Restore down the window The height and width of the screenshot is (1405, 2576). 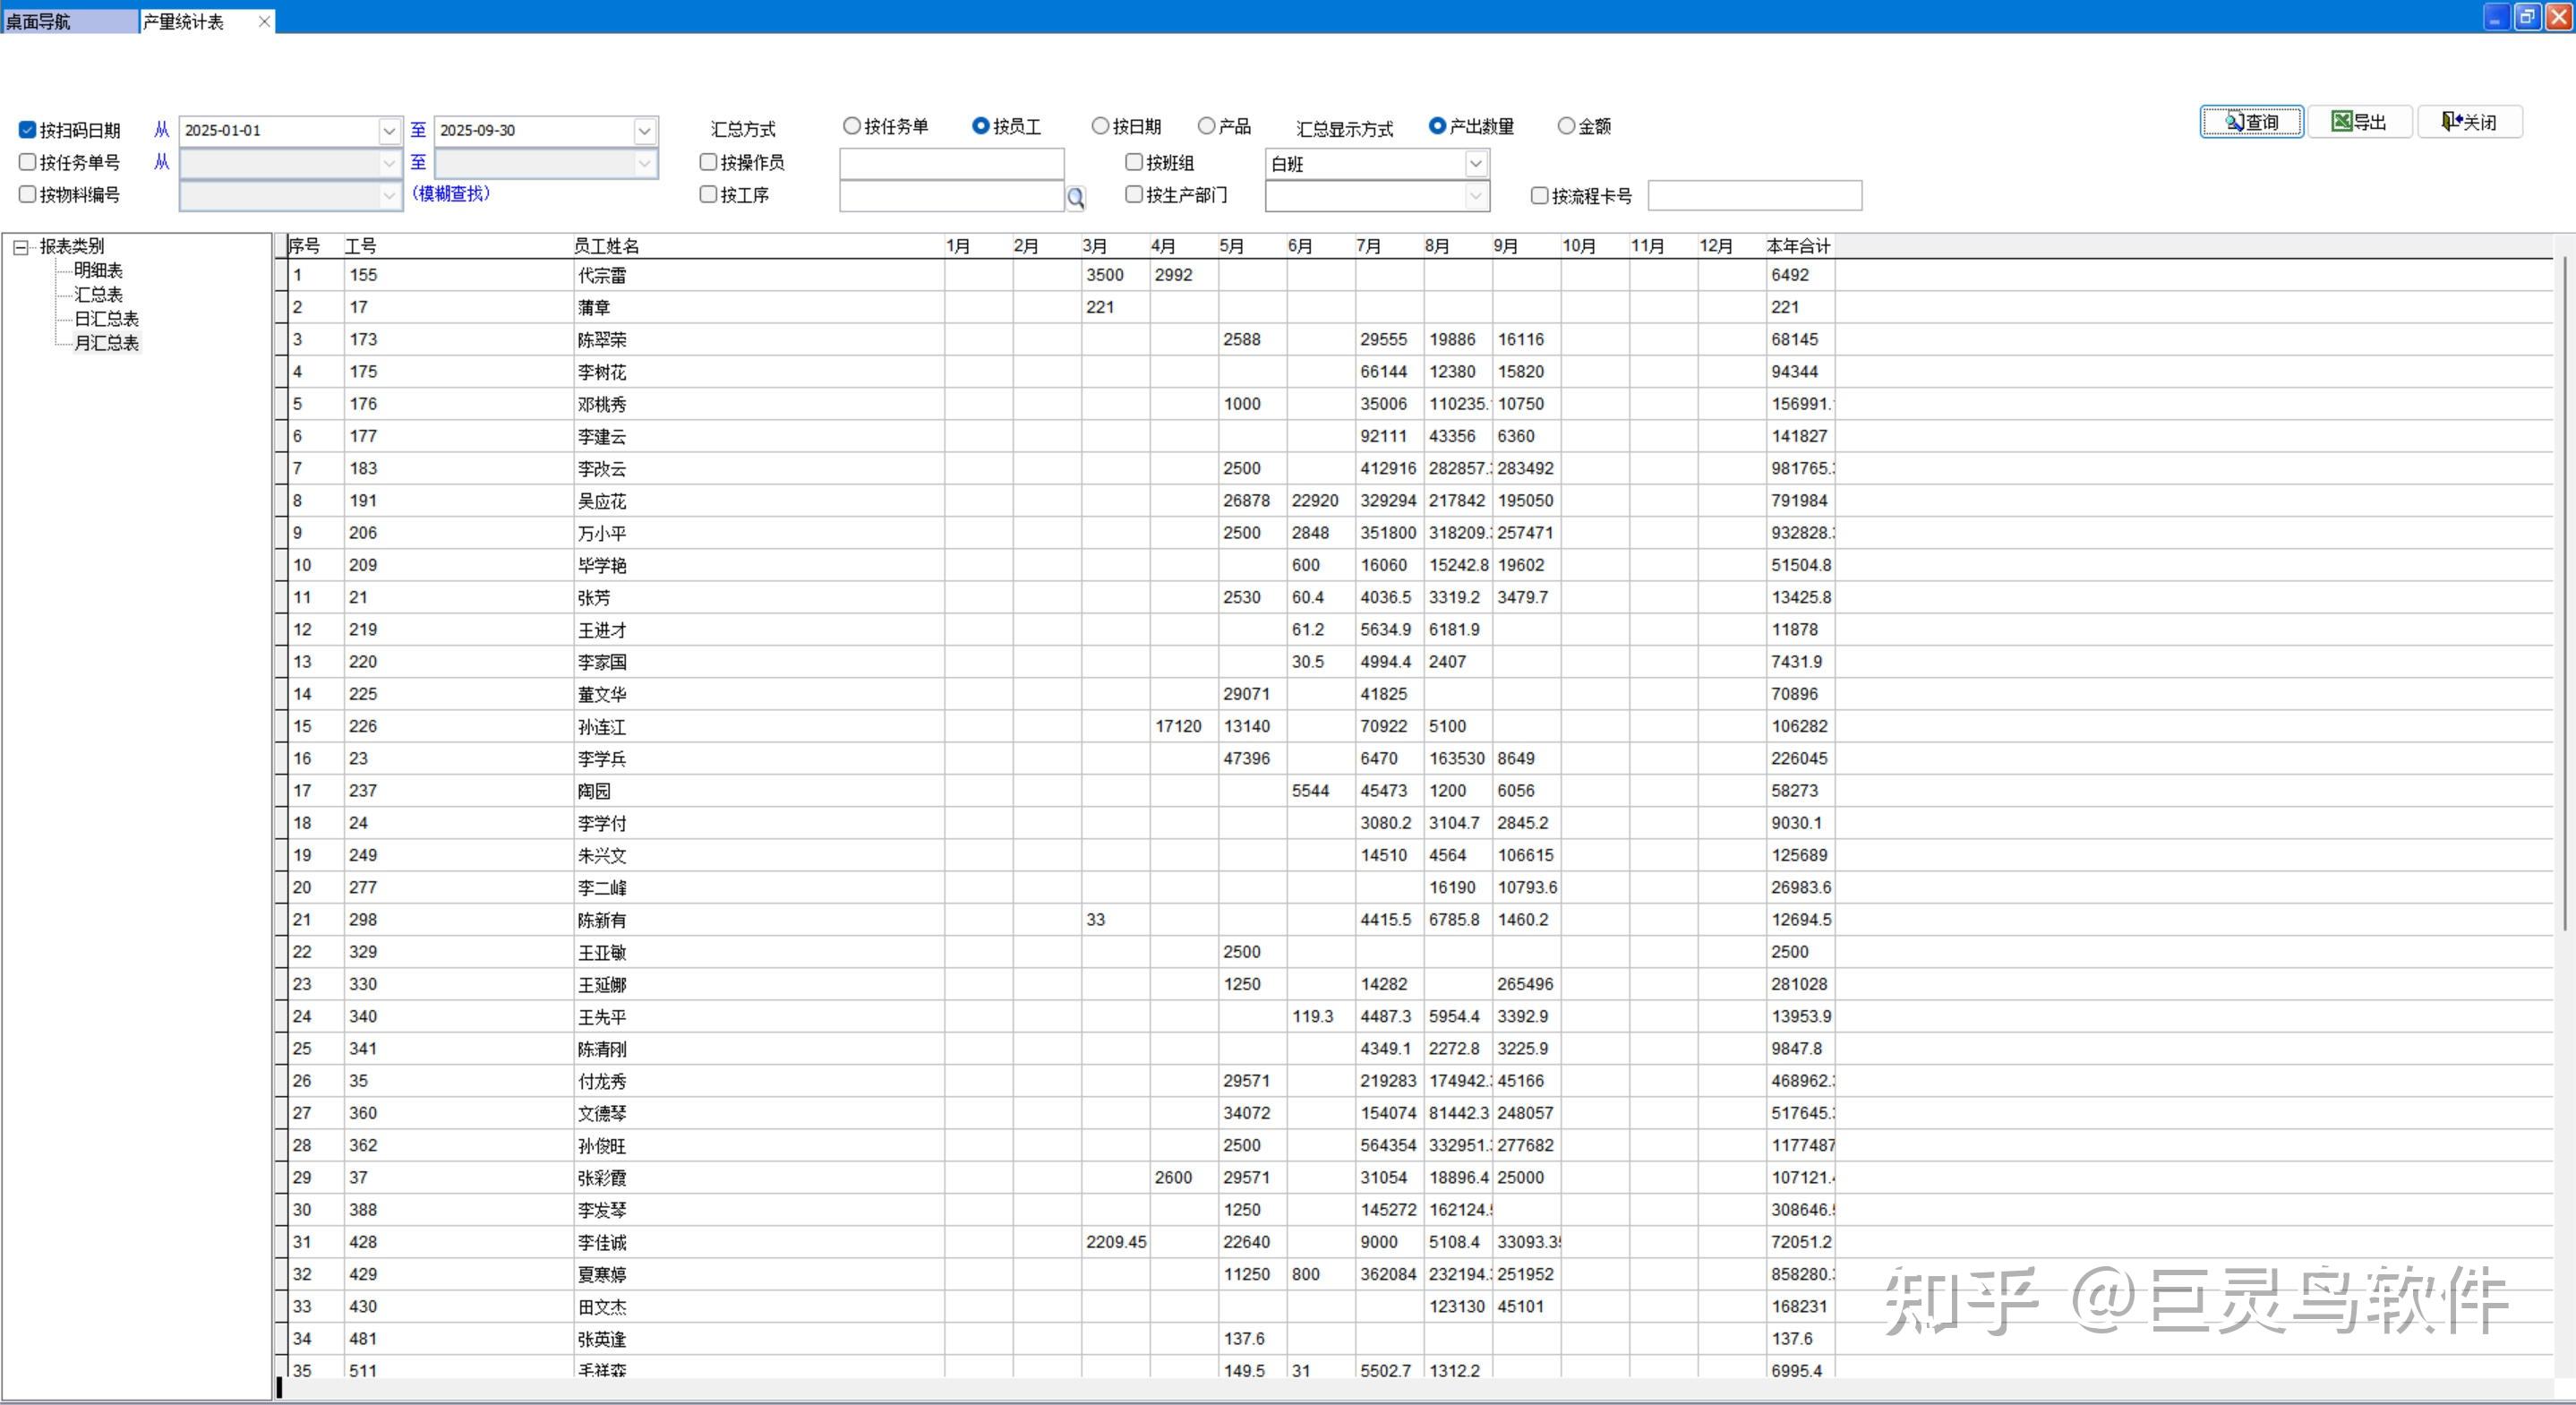[x=2527, y=16]
